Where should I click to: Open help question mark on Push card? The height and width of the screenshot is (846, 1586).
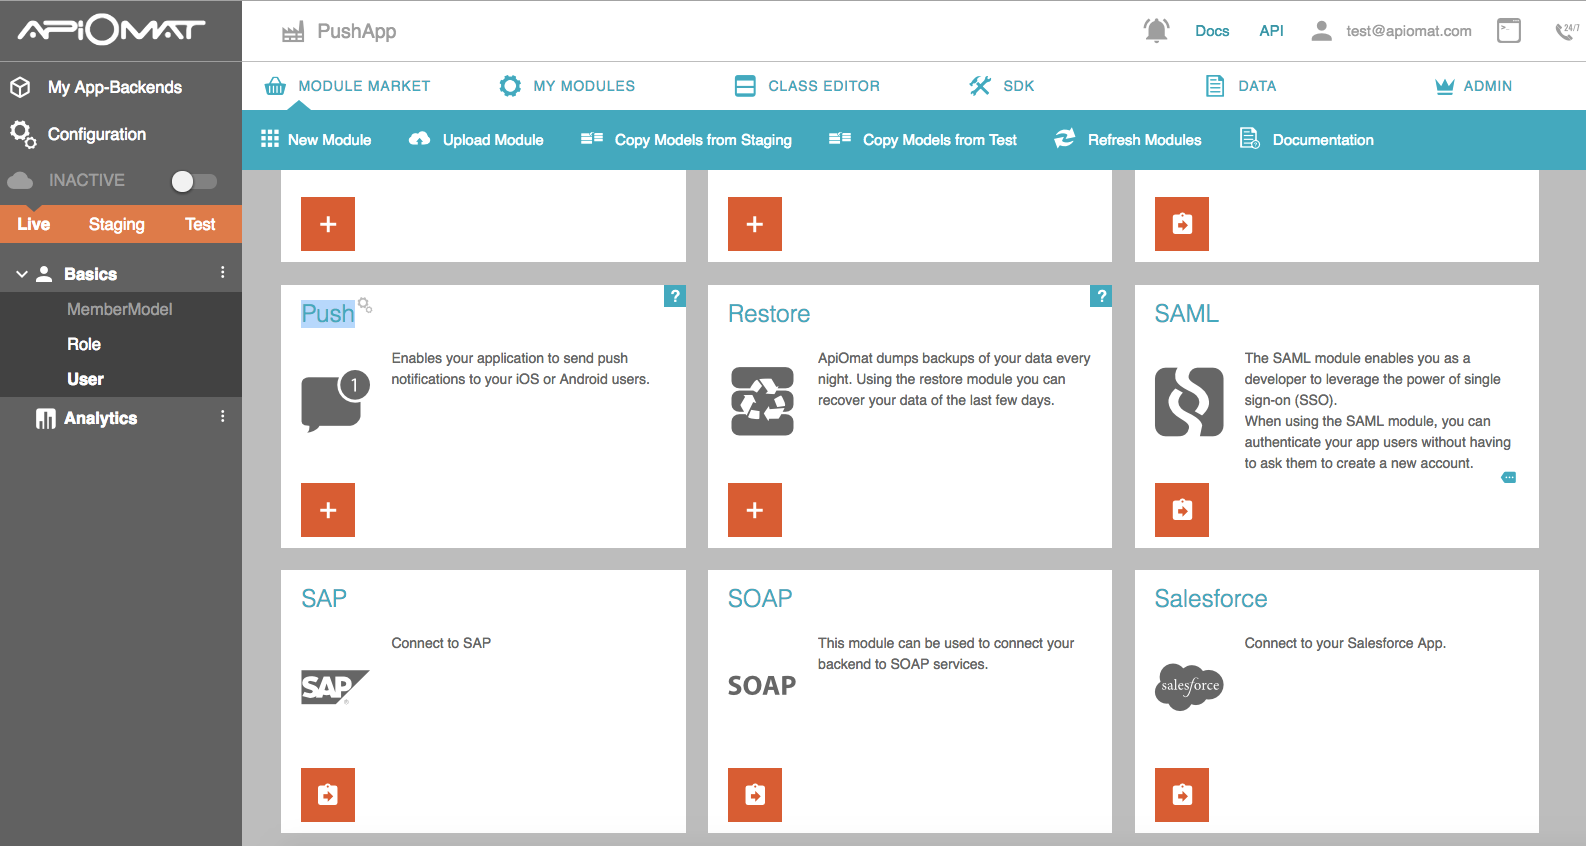[x=675, y=296]
